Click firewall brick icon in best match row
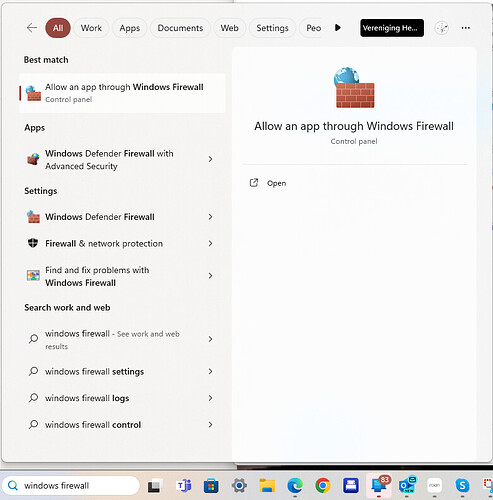The width and height of the screenshot is (493, 500). (x=33, y=93)
